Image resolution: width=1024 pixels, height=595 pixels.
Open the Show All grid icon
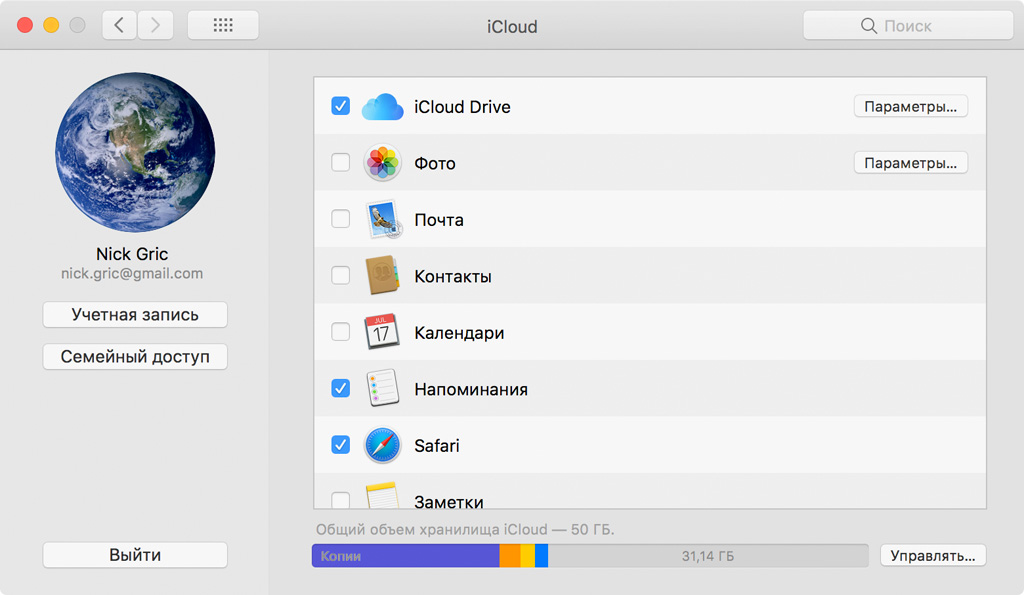click(x=223, y=25)
